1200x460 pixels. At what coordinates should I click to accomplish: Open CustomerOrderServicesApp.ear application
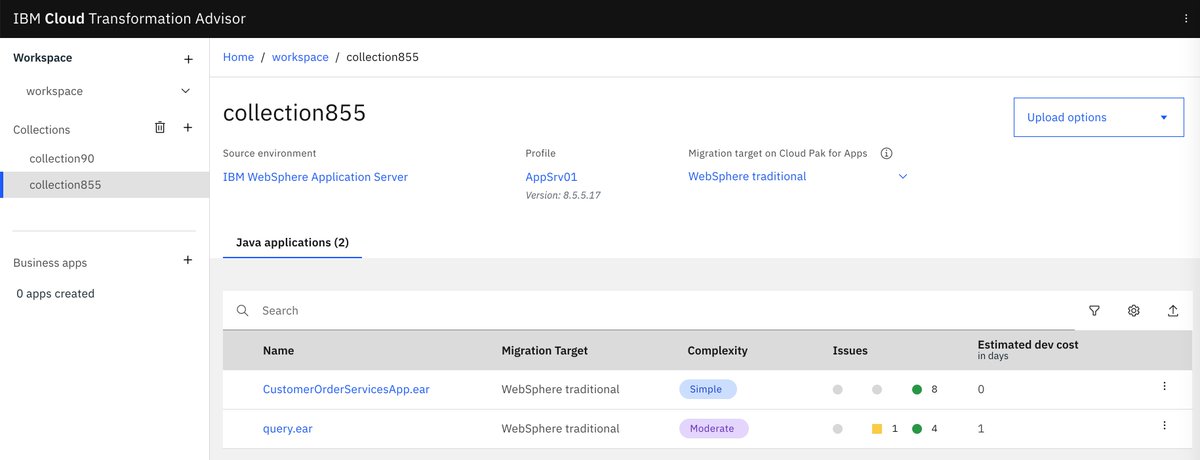[x=346, y=389]
